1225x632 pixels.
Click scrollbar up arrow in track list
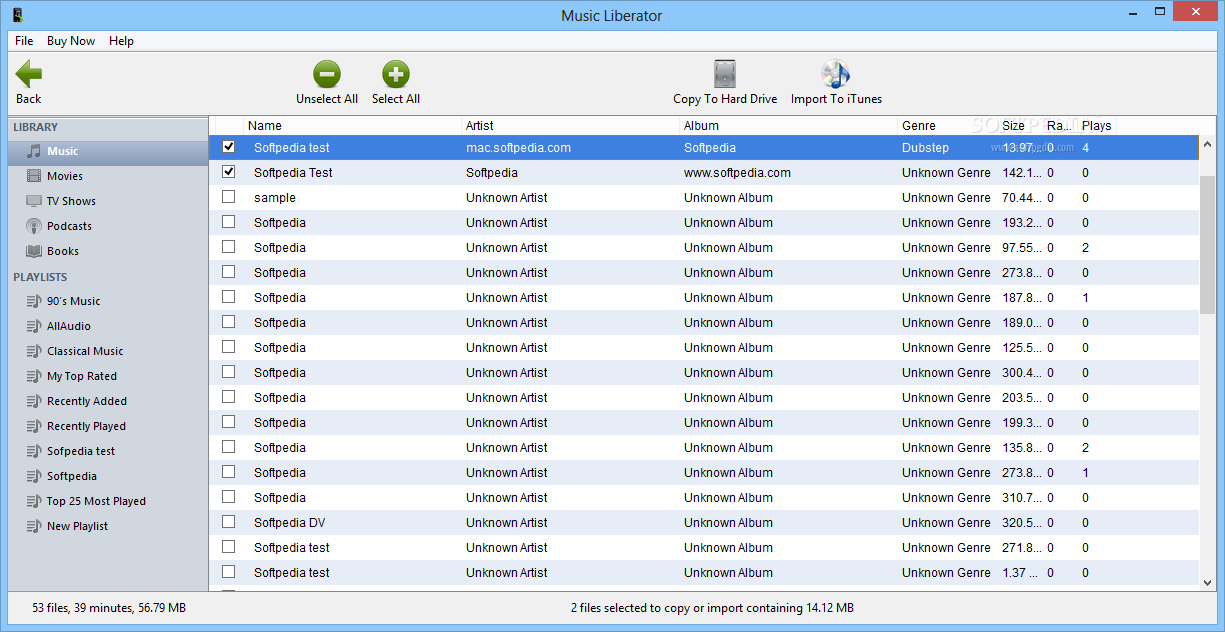(x=1207, y=145)
